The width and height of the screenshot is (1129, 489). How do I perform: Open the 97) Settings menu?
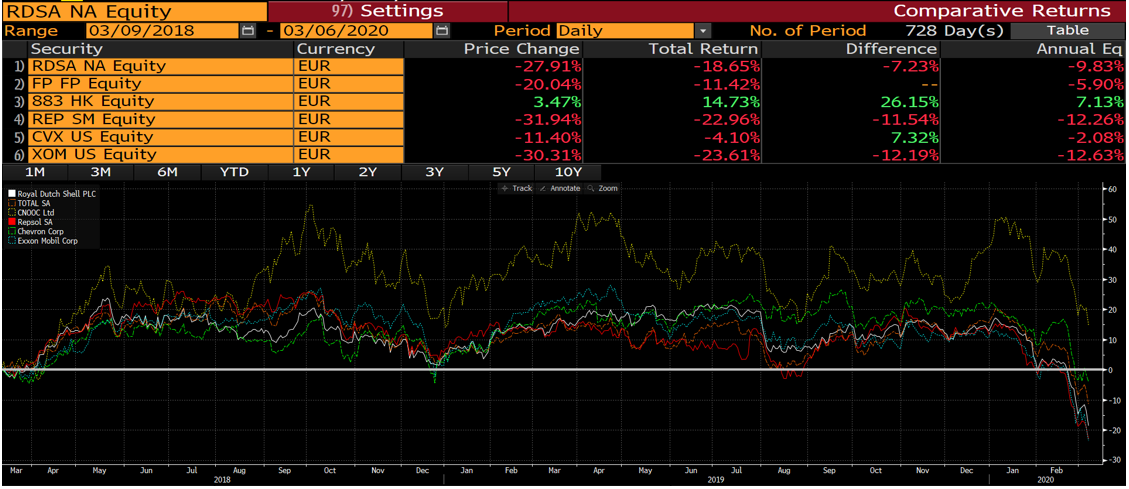[x=387, y=12]
